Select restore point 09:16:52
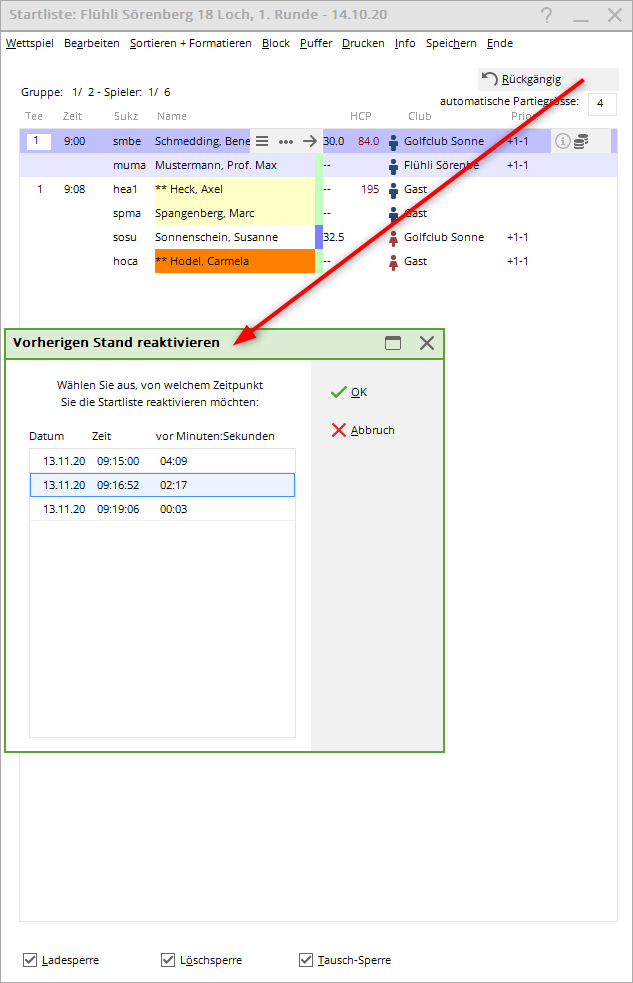 [162, 485]
